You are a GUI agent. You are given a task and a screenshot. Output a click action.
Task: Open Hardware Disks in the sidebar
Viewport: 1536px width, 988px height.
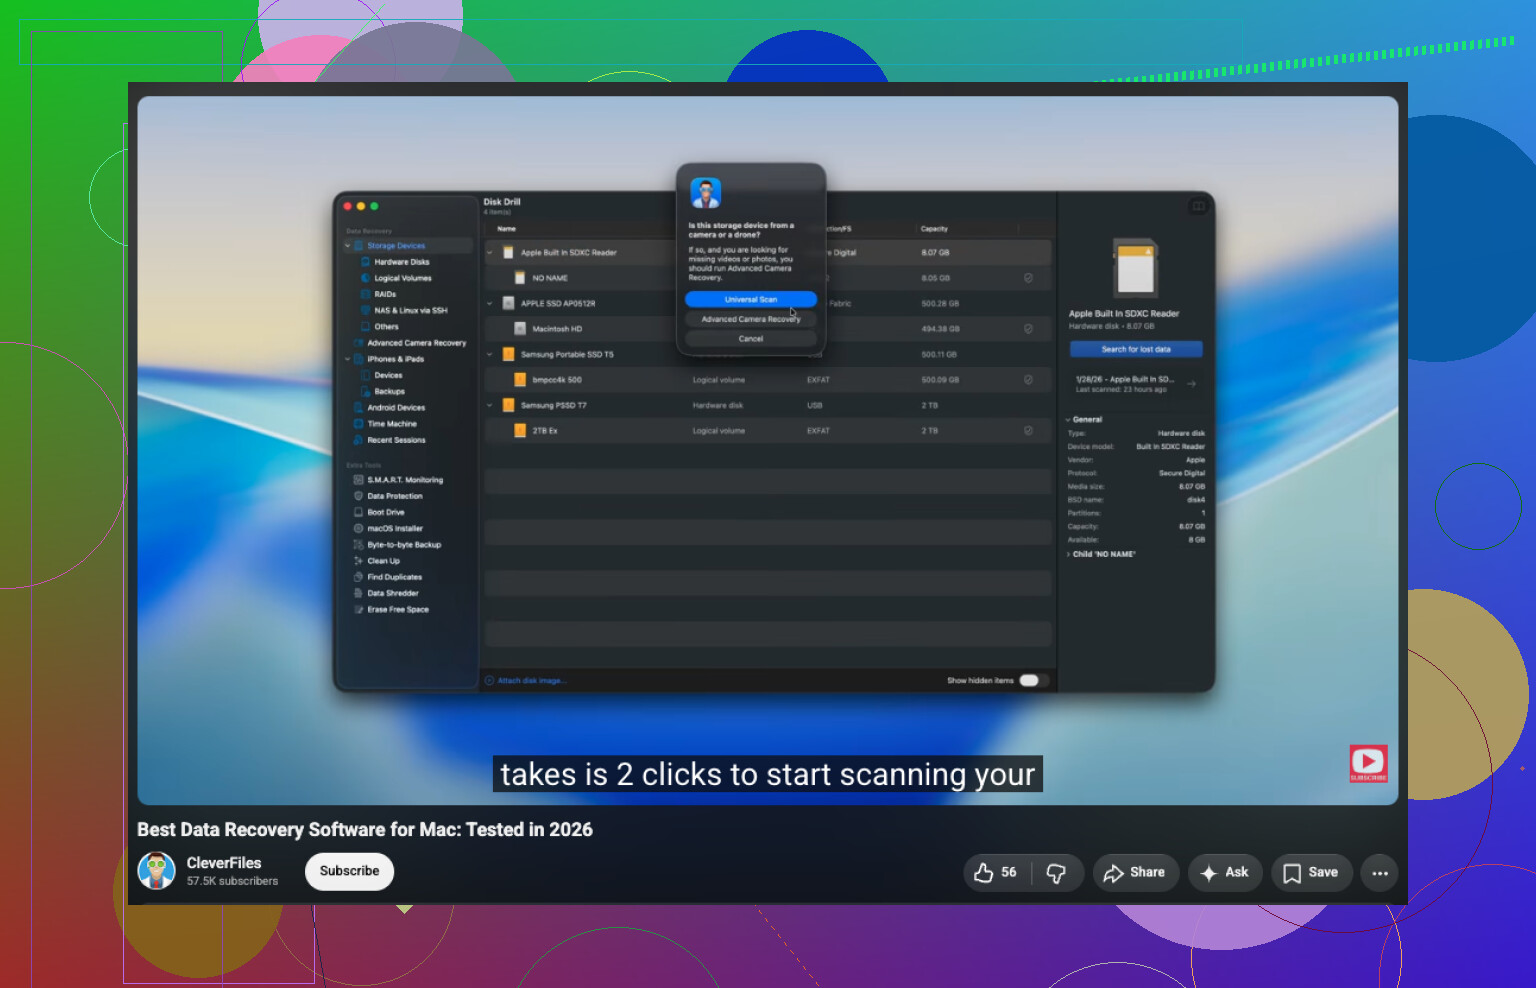point(401,262)
